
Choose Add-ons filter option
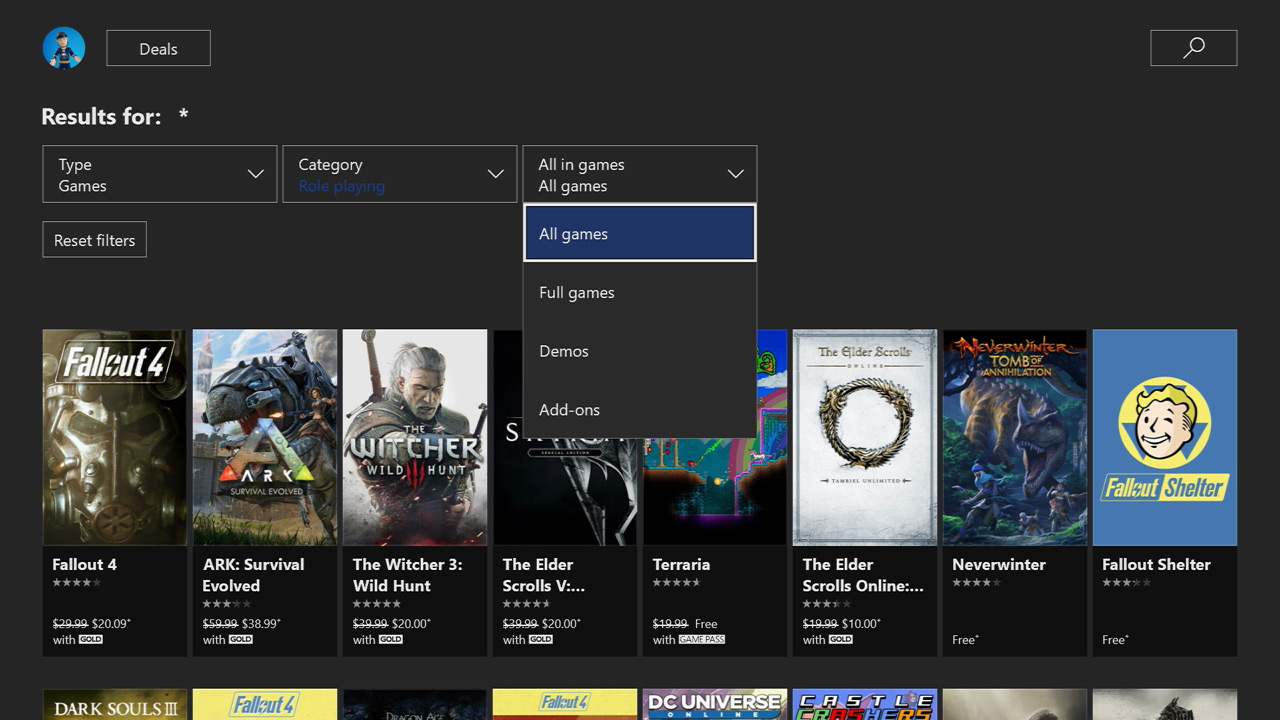tap(640, 409)
